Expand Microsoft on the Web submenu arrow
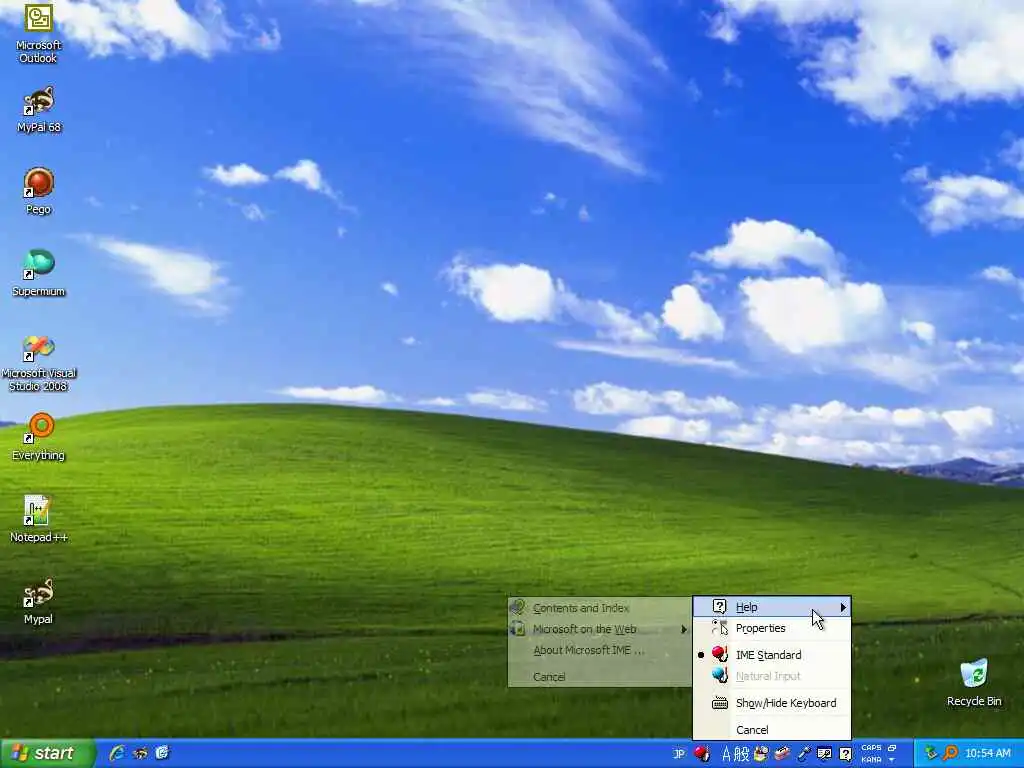 [684, 630]
